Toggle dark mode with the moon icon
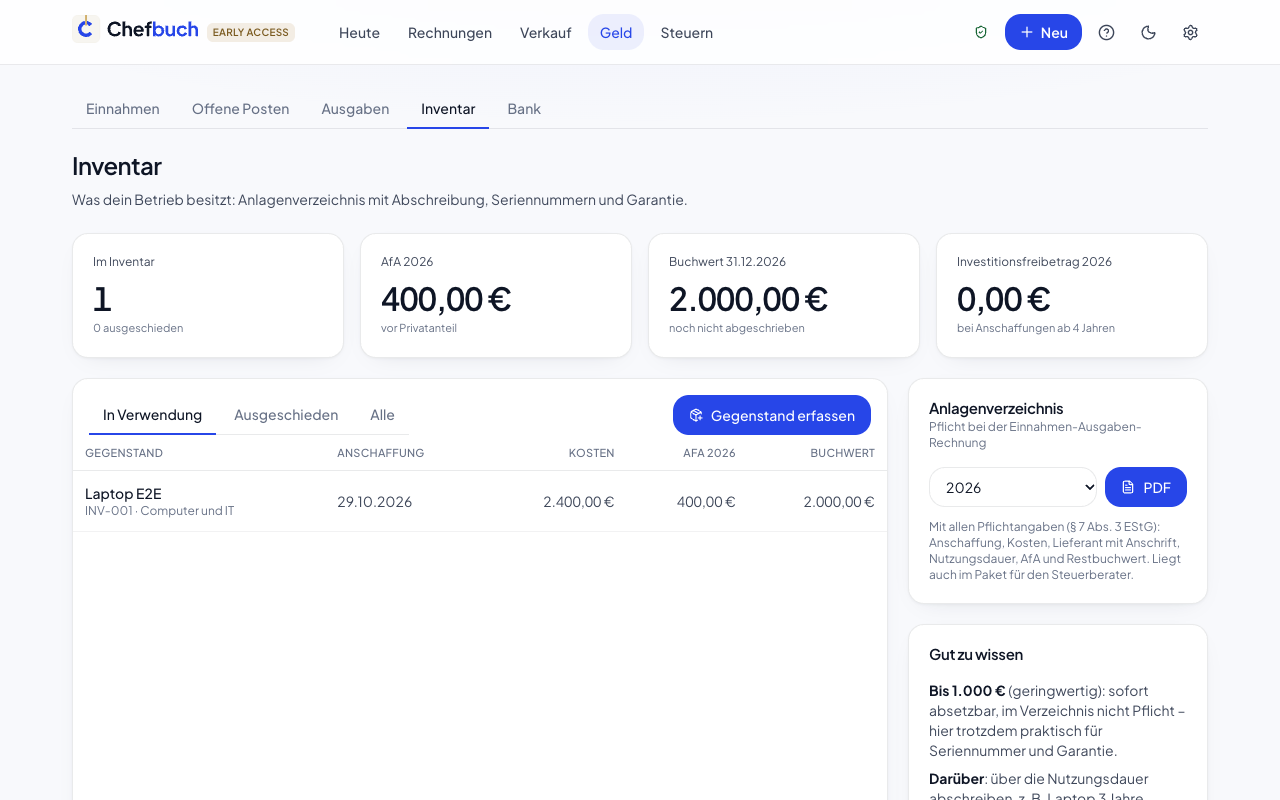The height and width of the screenshot is (800, 1280). pyautogui.click(x=1148, y=32)
